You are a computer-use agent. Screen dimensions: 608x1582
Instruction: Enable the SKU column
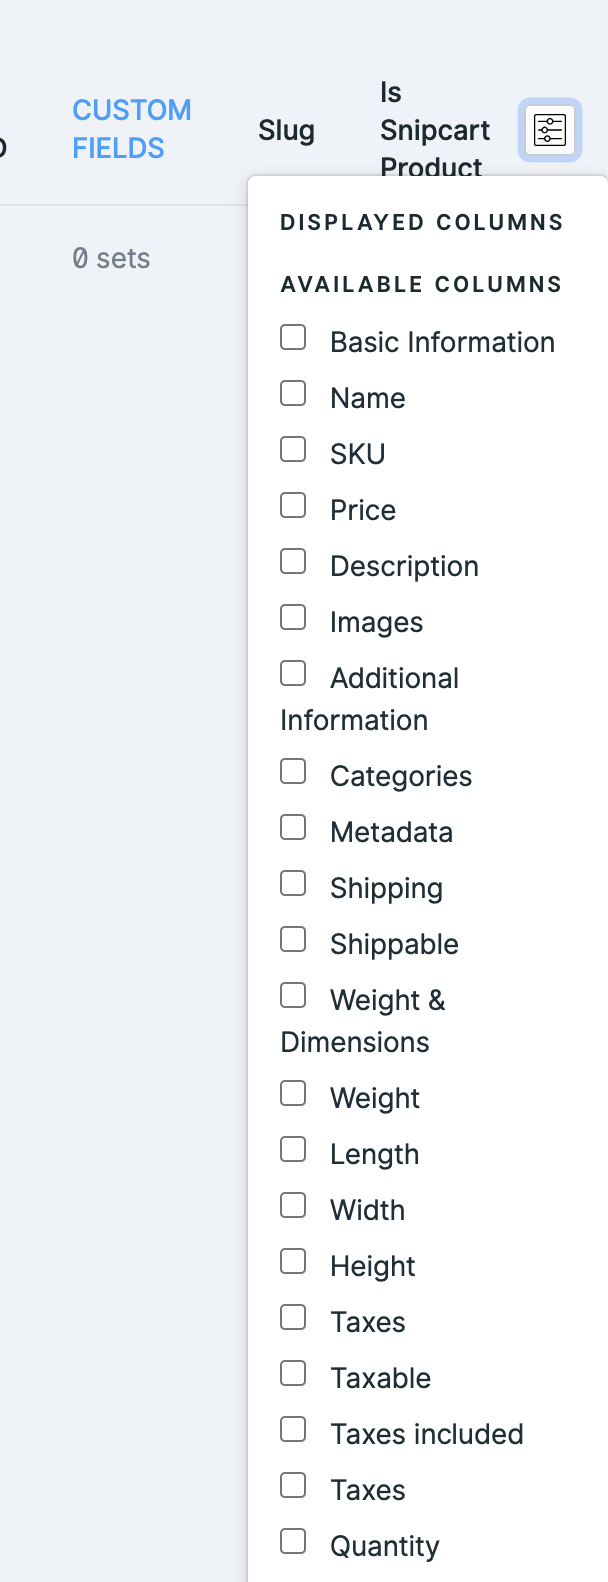(x=293, y=449)
